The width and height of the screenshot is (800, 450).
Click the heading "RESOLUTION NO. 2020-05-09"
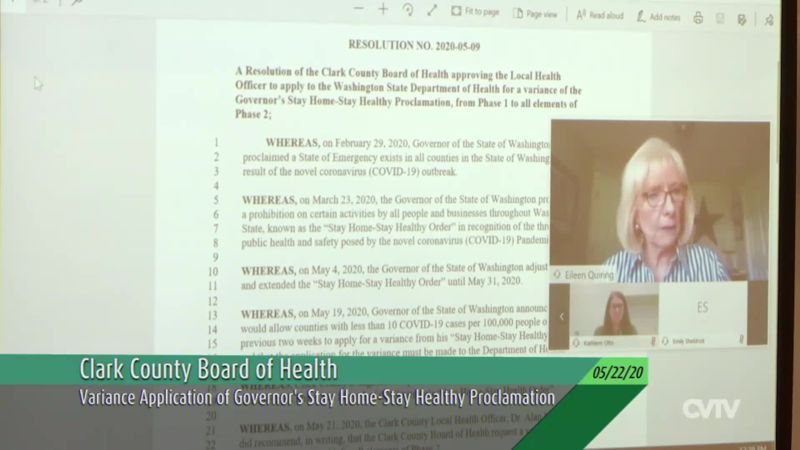point(414,45)
